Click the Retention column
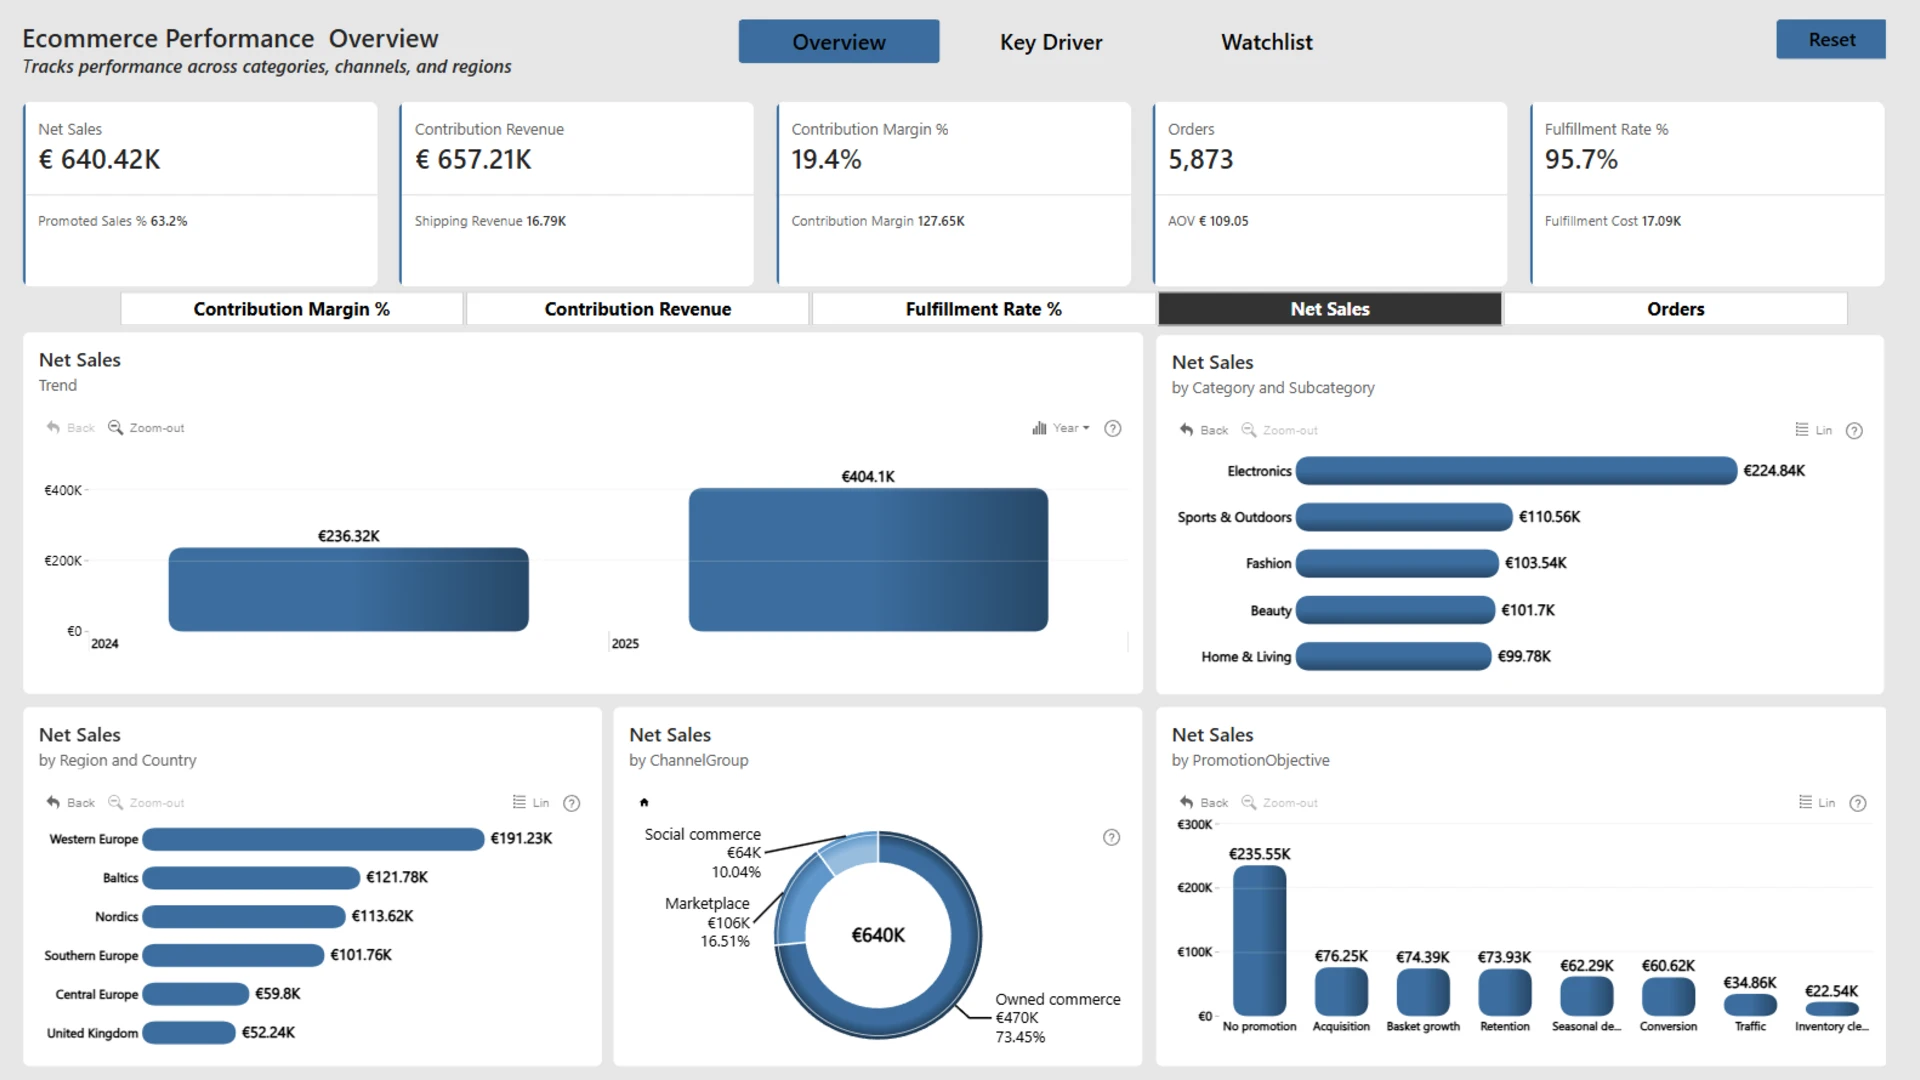 [1505, 993]
